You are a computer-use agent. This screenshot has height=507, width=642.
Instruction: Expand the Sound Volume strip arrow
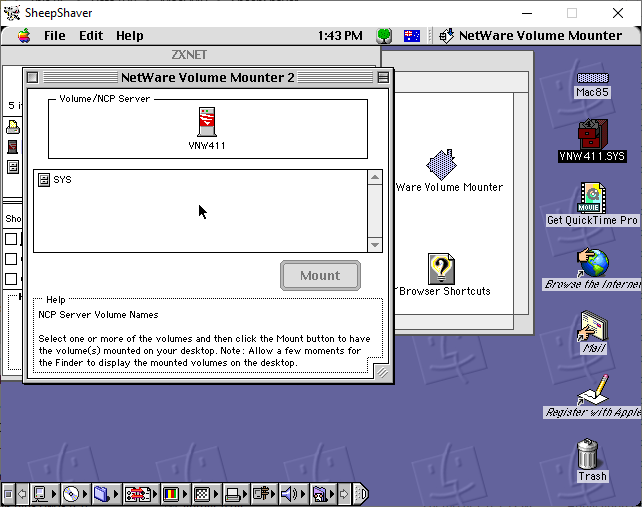point(303,494)
